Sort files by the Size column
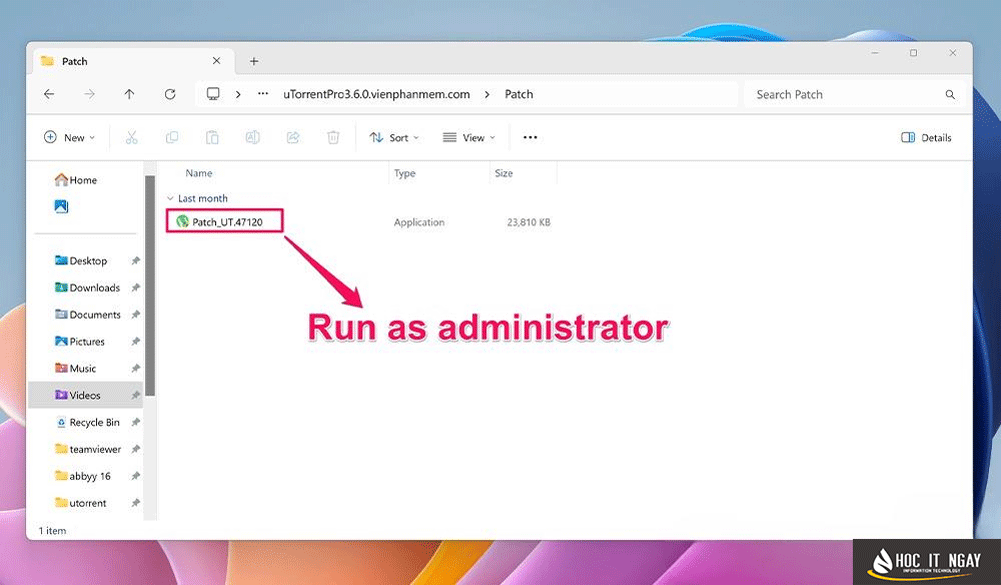This screenshot has height=585, width=1001. click(x=504, y=173)
